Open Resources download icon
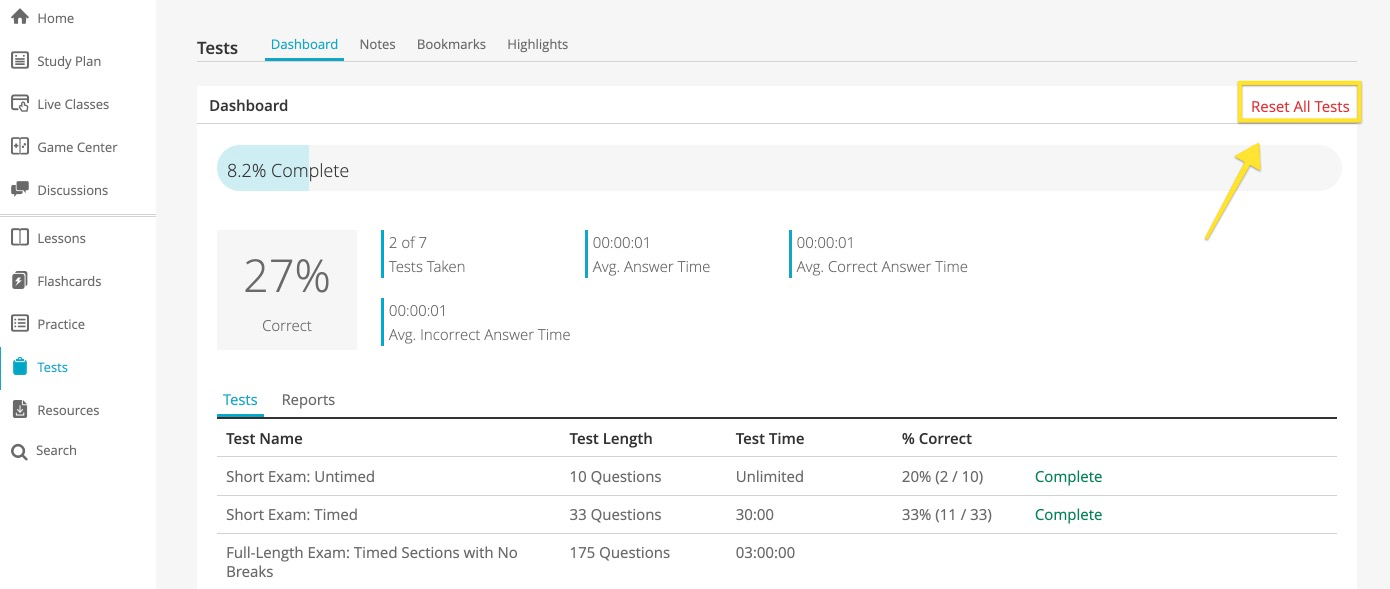This screenshot has width=1390, height=589. pyautogui.click(x=19, y=409)
